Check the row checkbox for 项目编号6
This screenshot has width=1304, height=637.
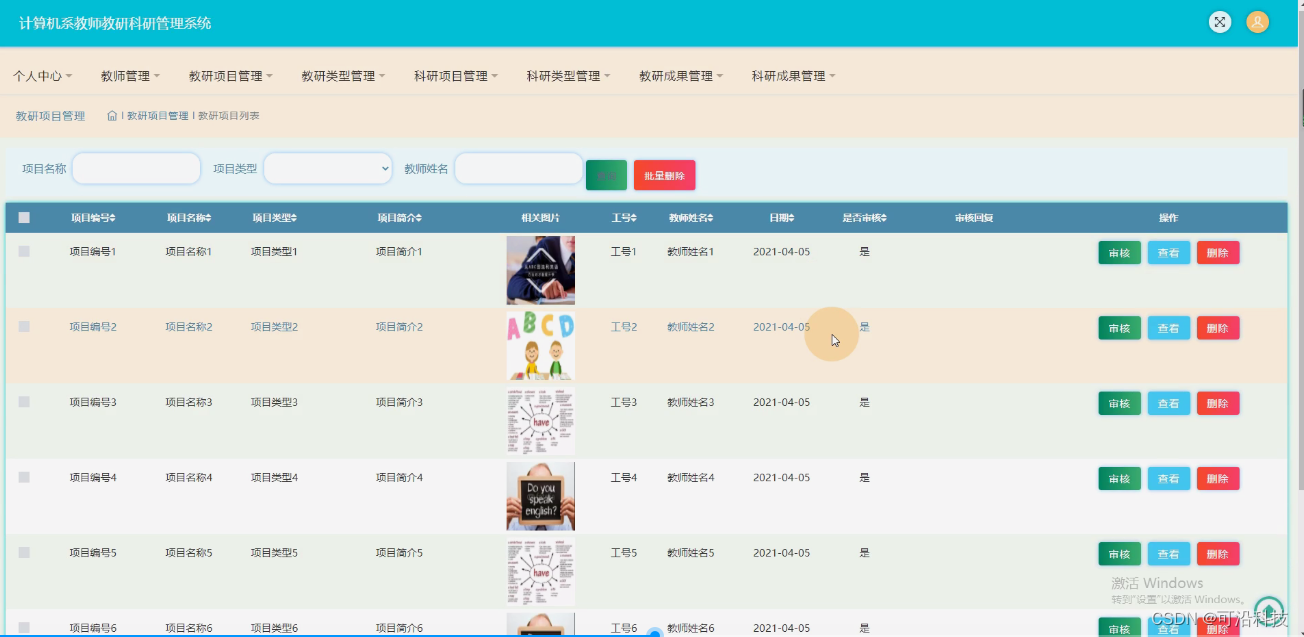point(24,627)
